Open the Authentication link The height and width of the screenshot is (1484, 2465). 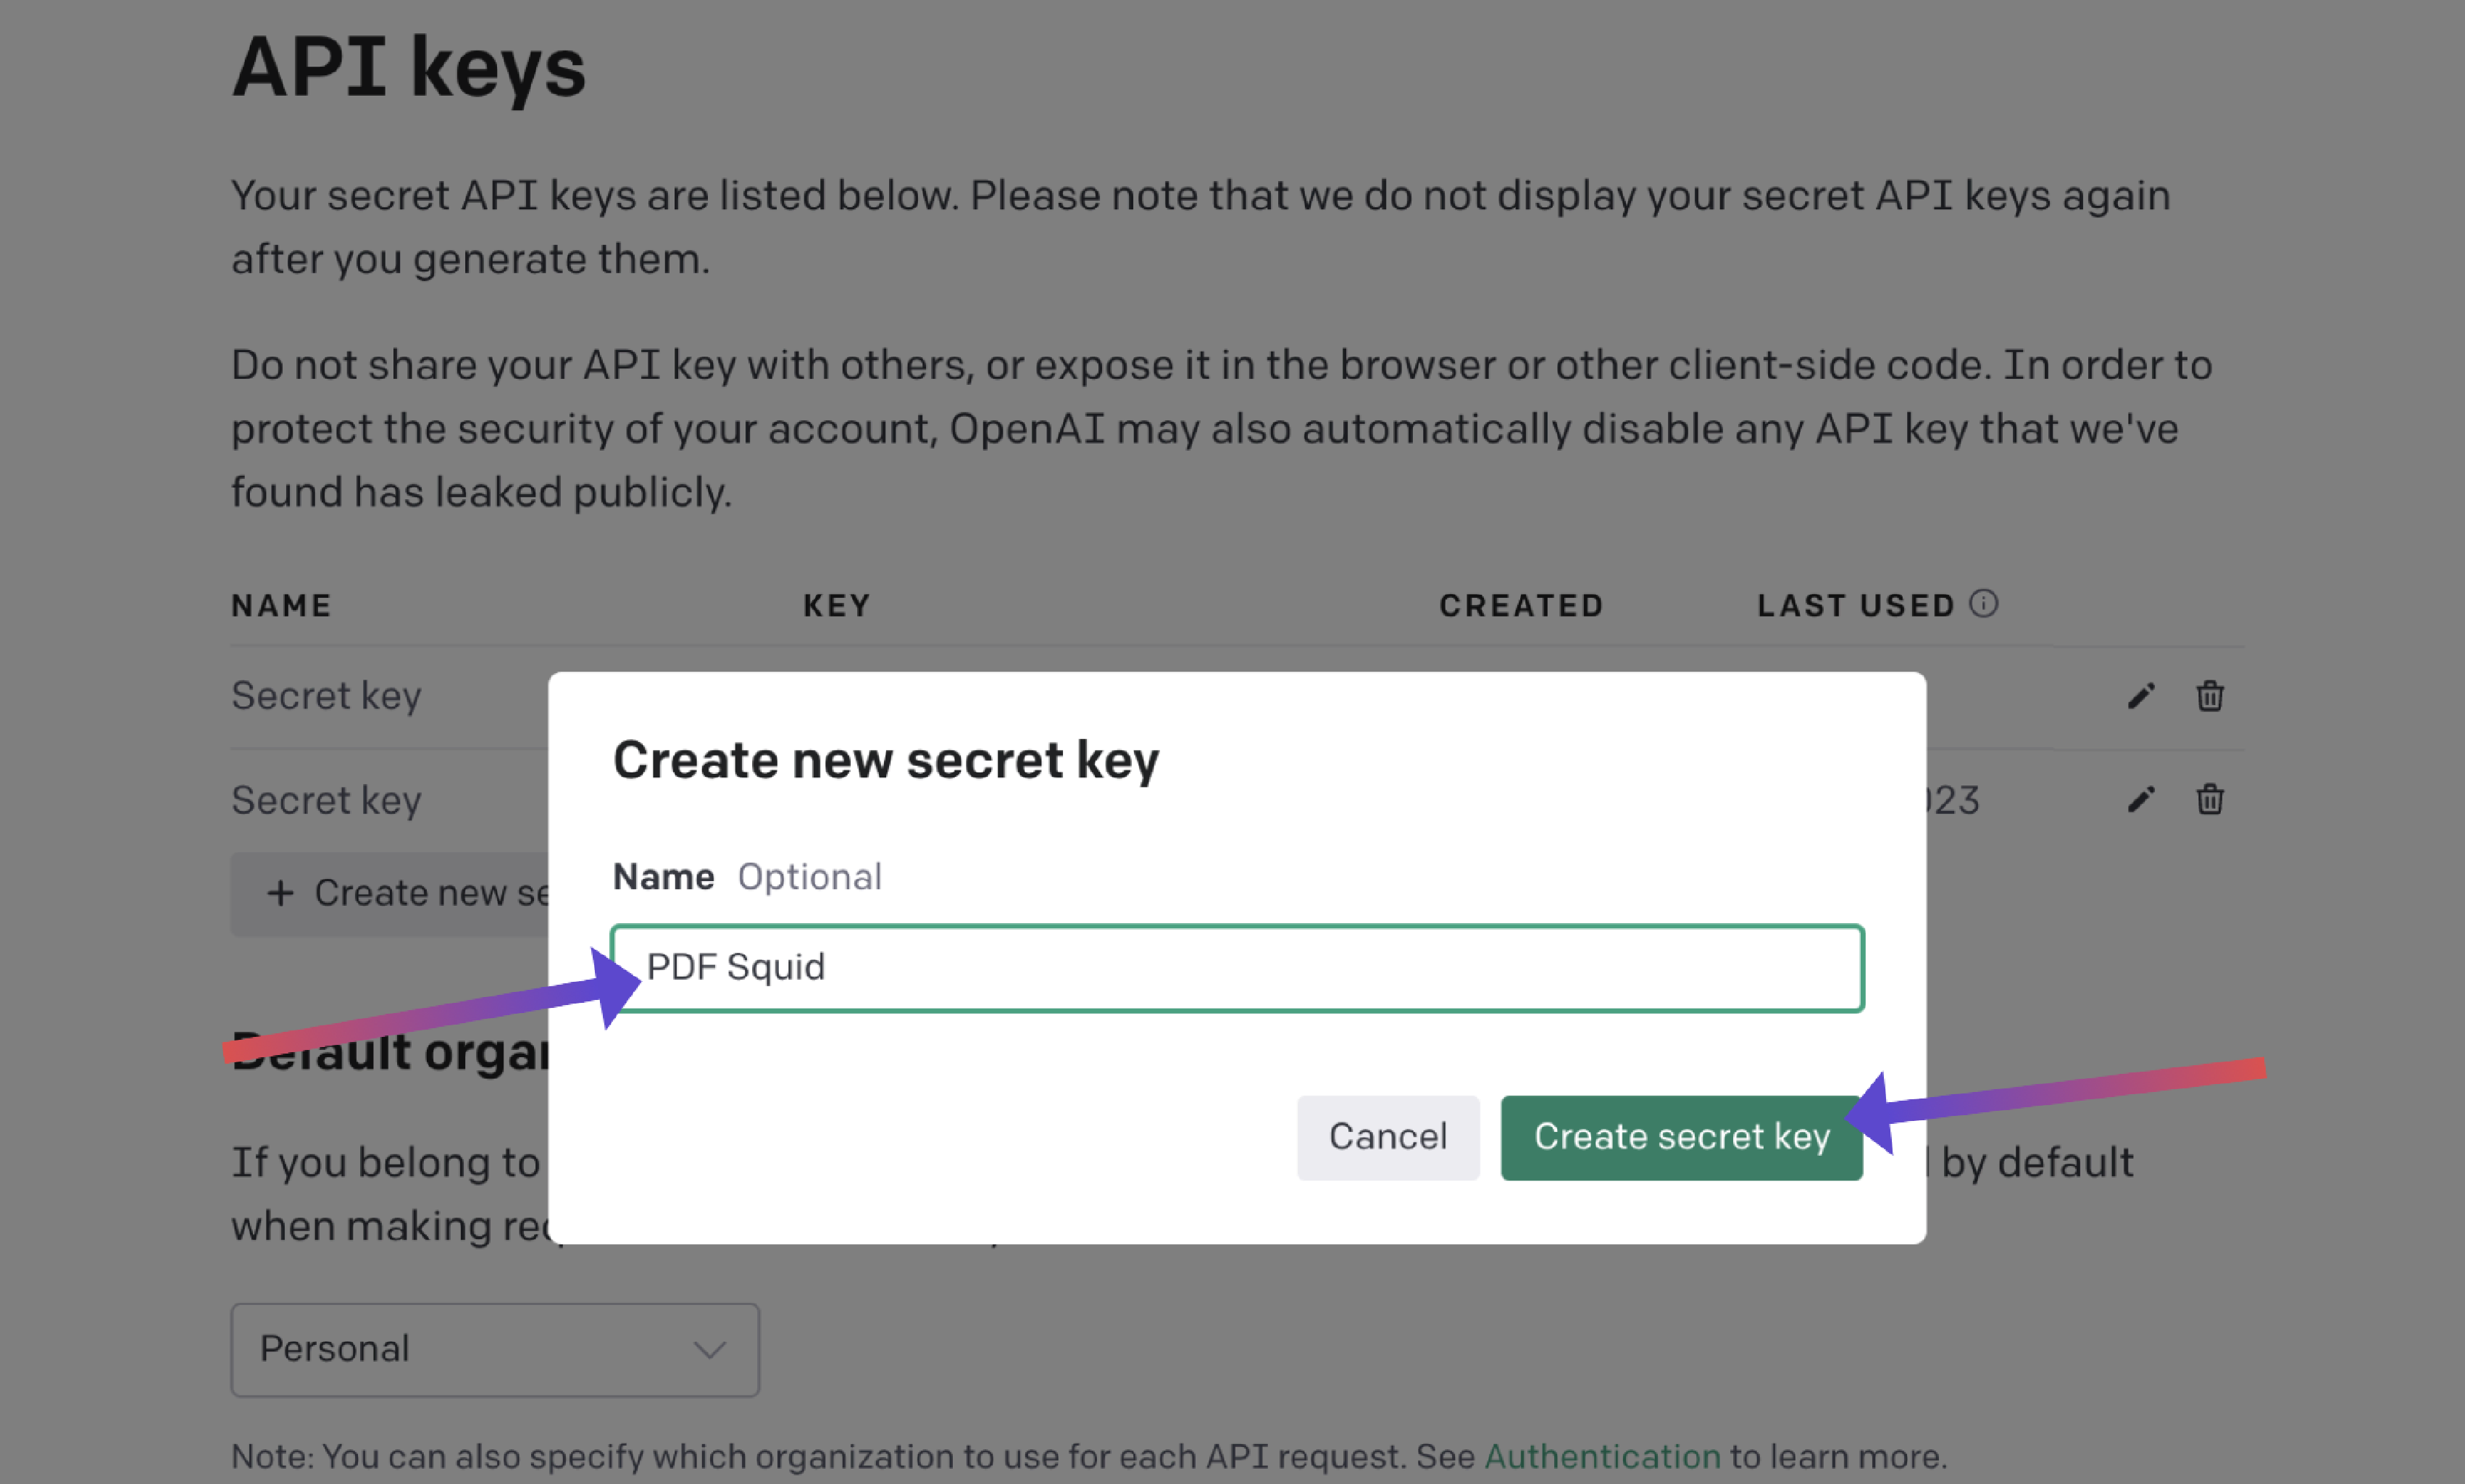click(x=1602, y=1457)
